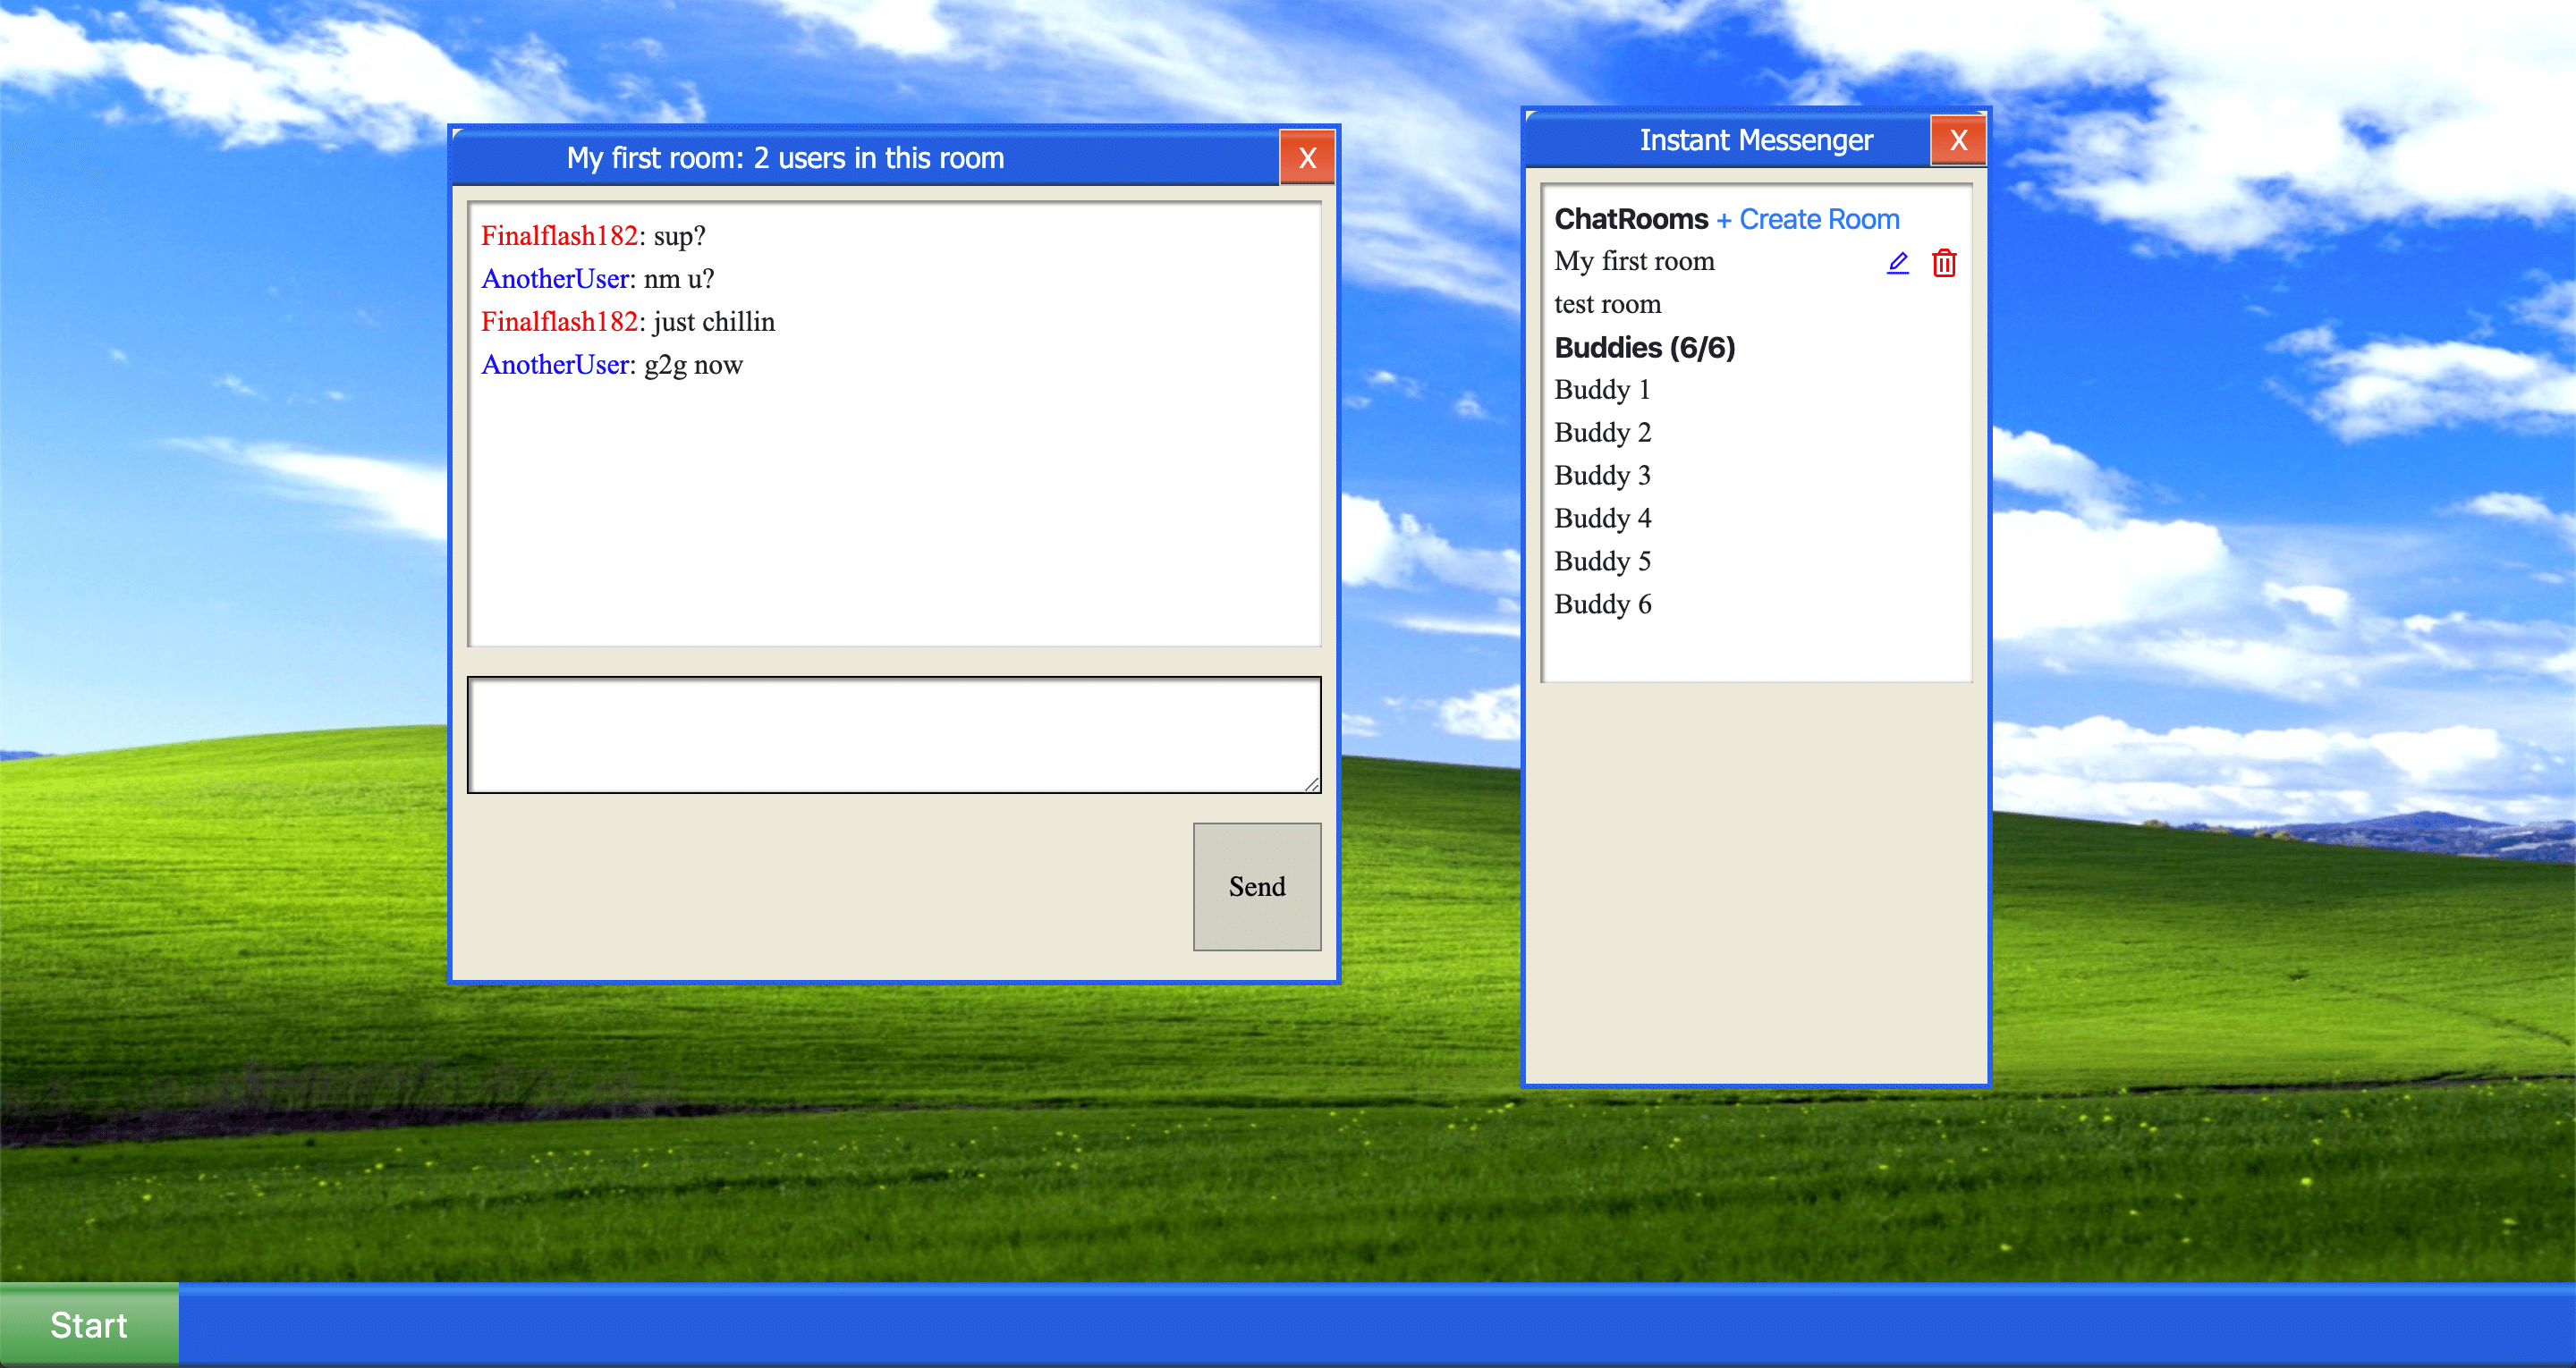
Task: Close the My first room chat window
Action: (x=1307, y=157)
